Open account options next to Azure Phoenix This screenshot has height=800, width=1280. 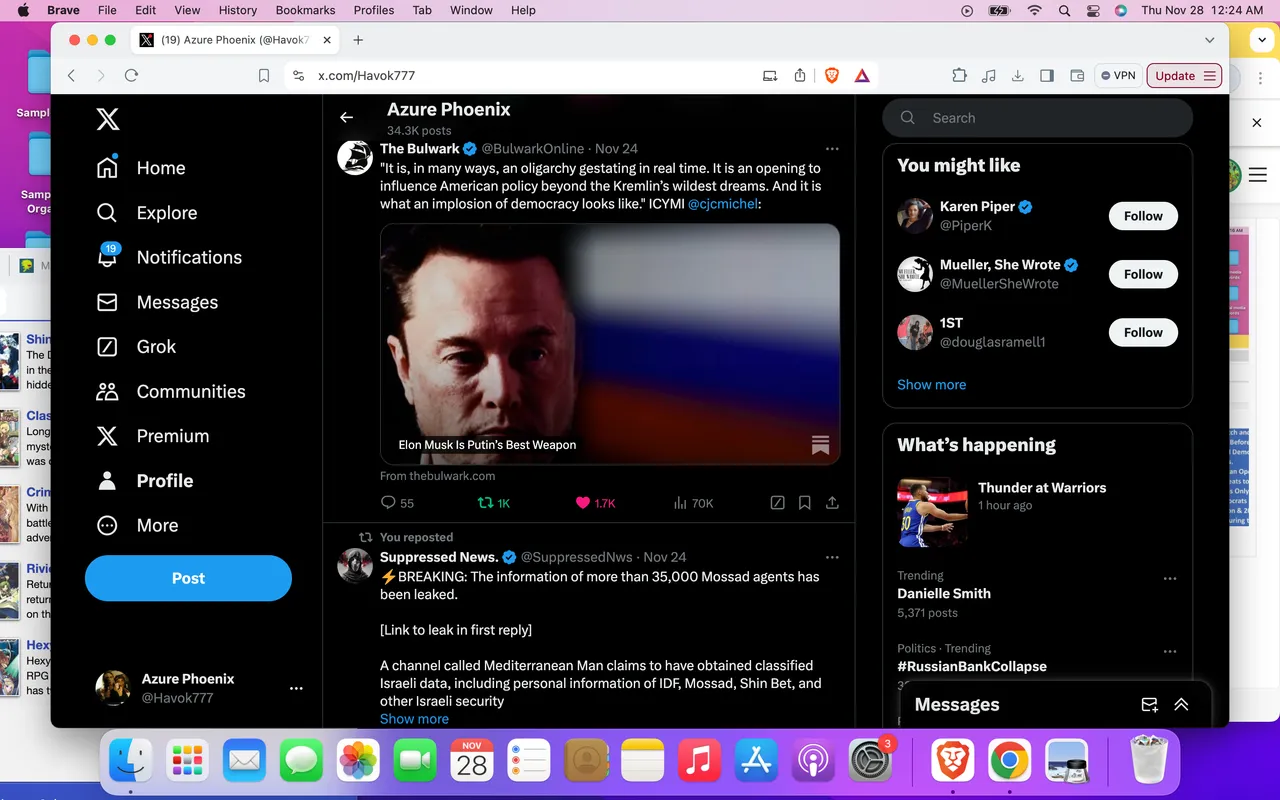(x=296, y=688)
